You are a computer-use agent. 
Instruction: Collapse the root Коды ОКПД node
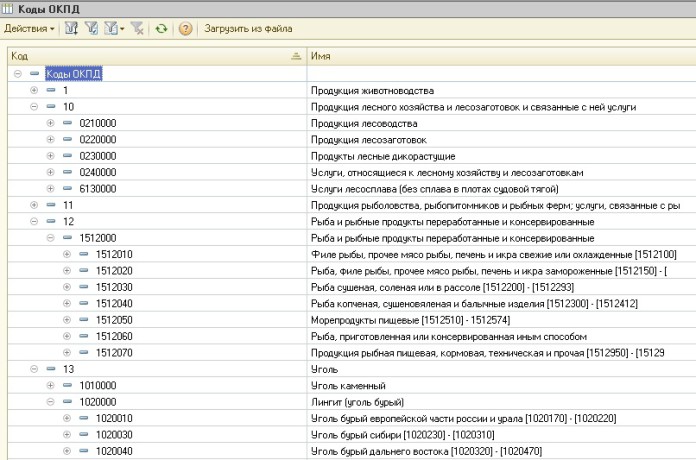[17, 74]
